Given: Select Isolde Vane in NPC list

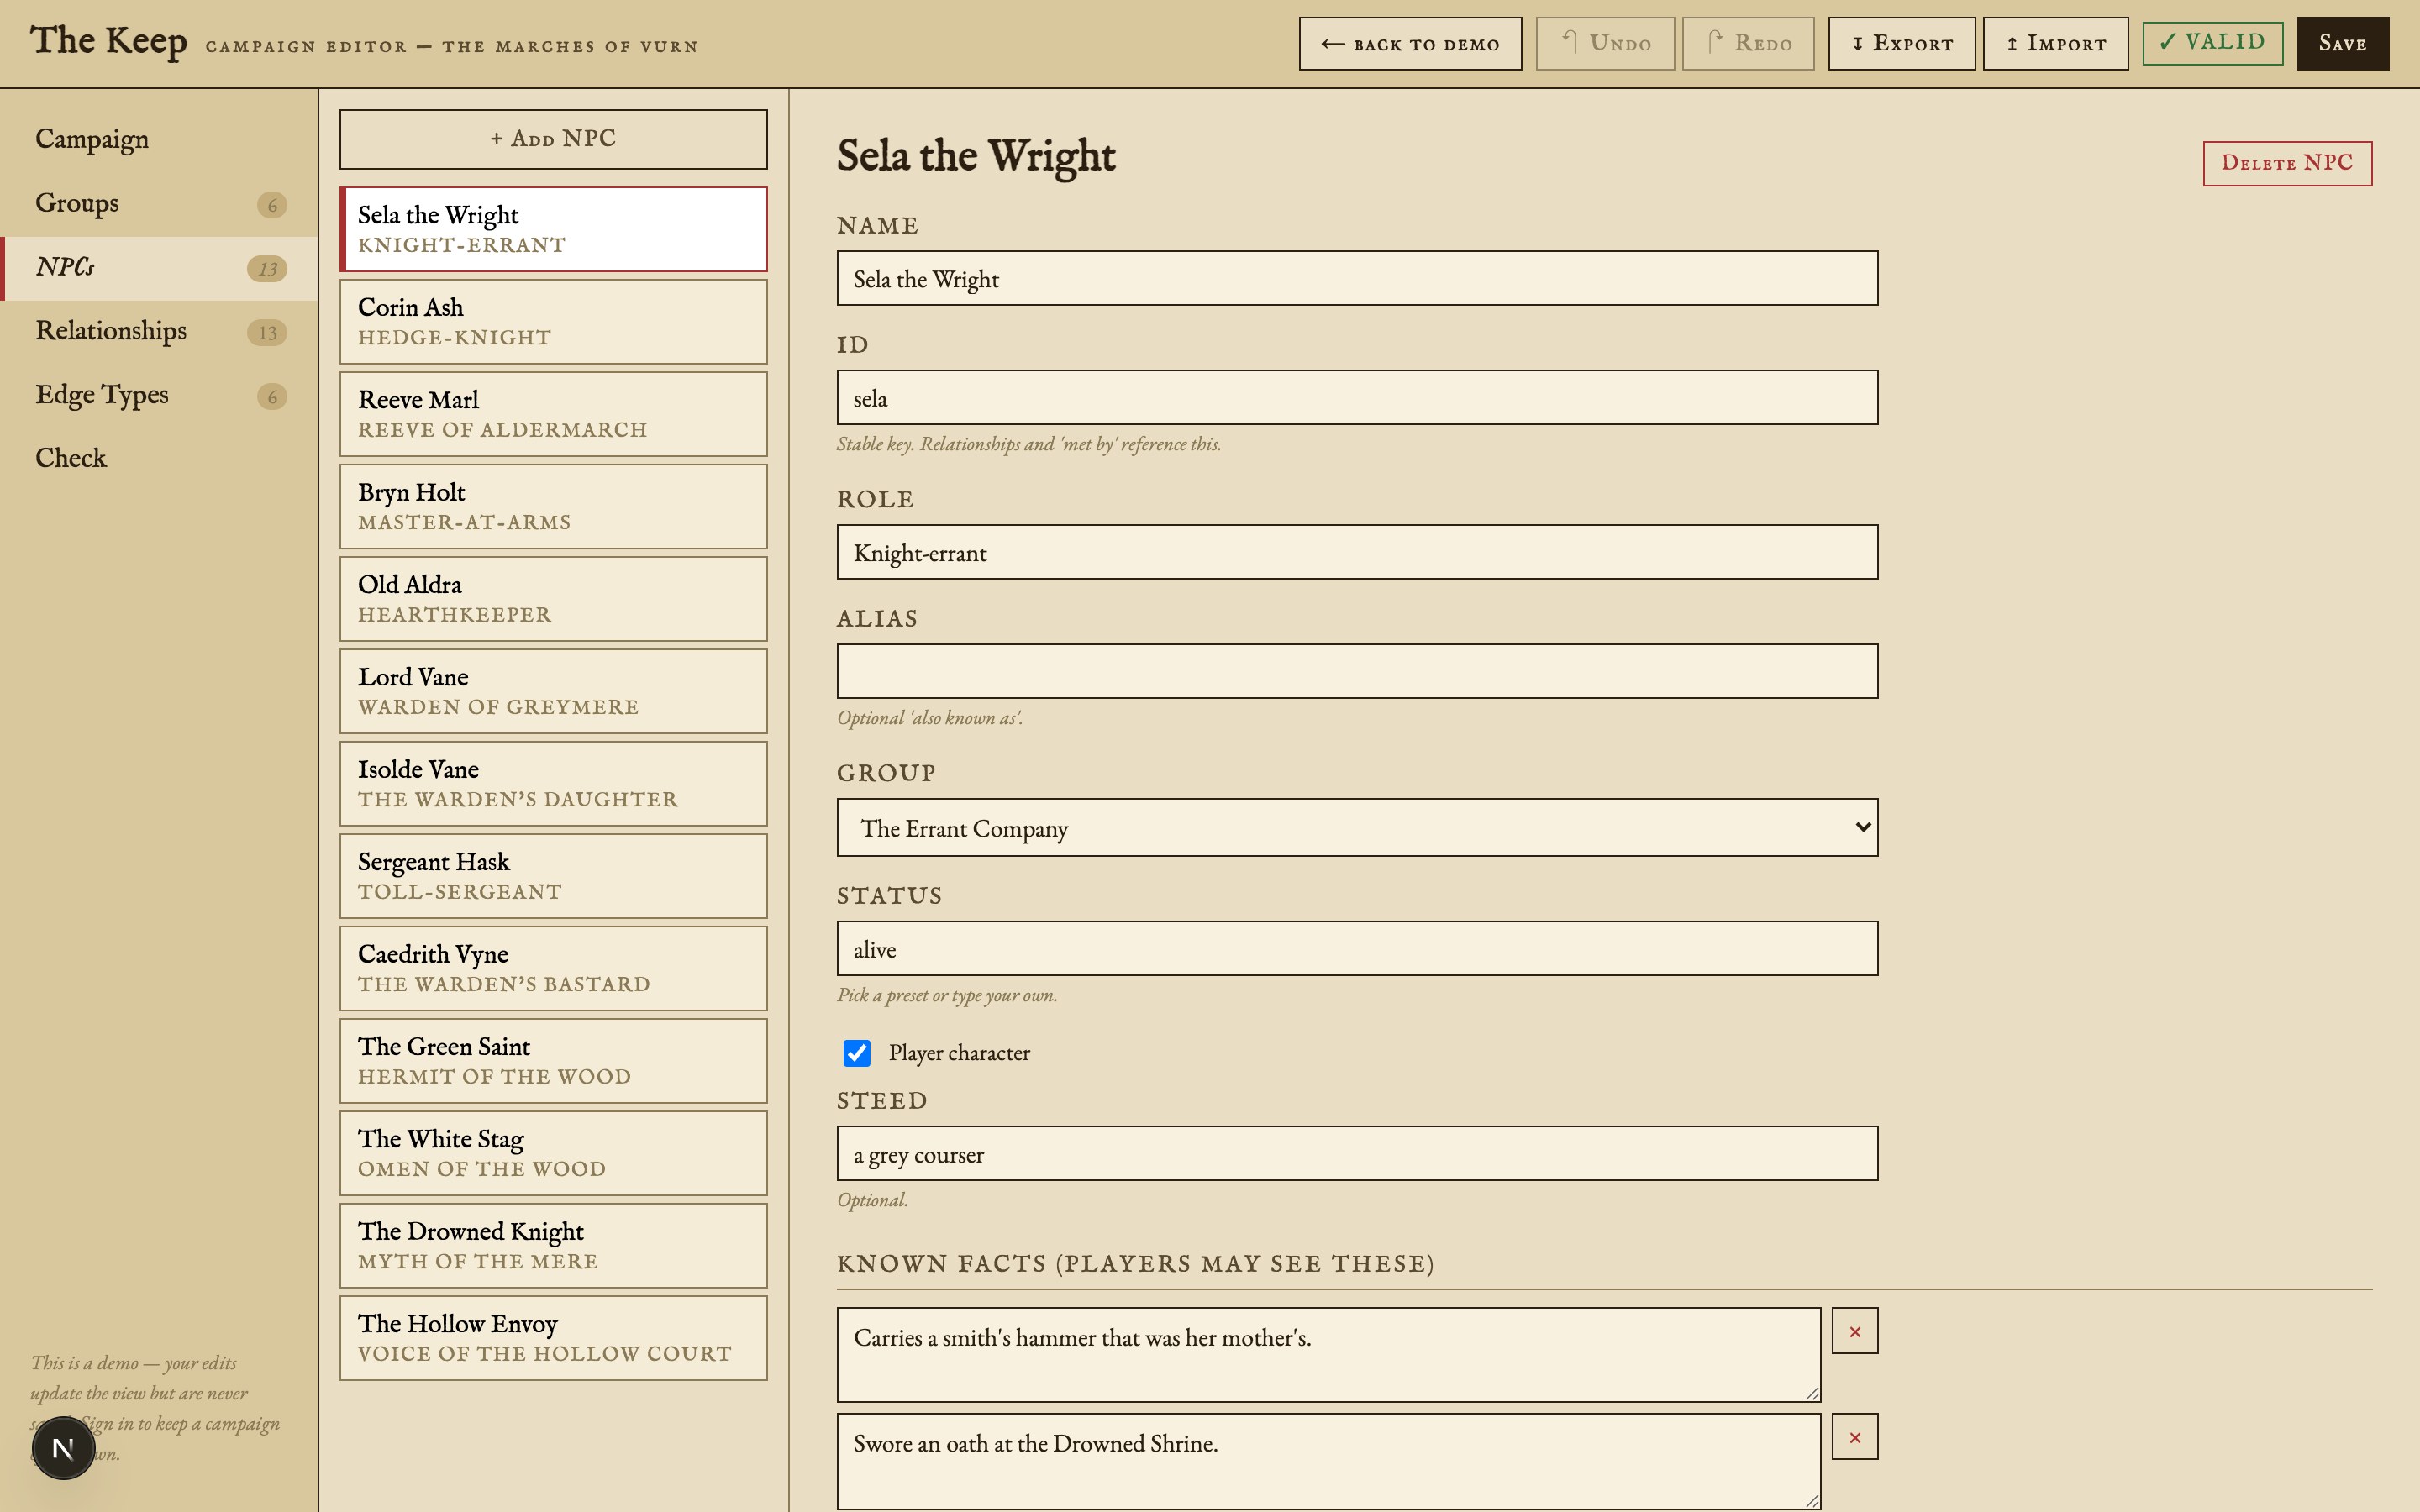Looking at the screenshot, I should tap(553, 784).
